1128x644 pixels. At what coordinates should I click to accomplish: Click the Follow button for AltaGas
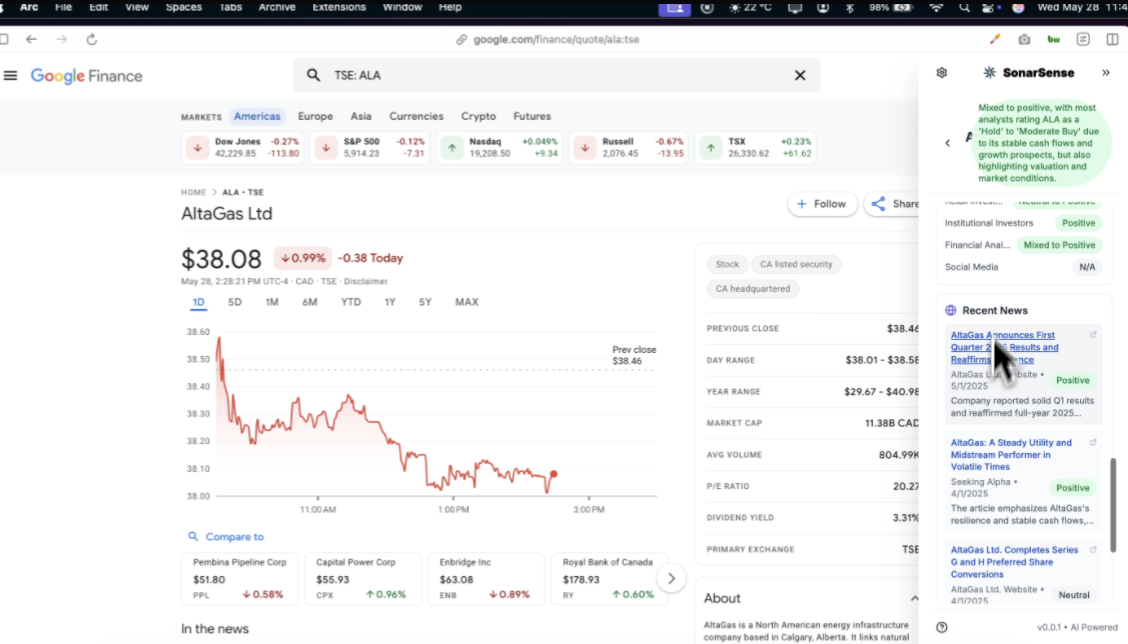pos(822,204)
